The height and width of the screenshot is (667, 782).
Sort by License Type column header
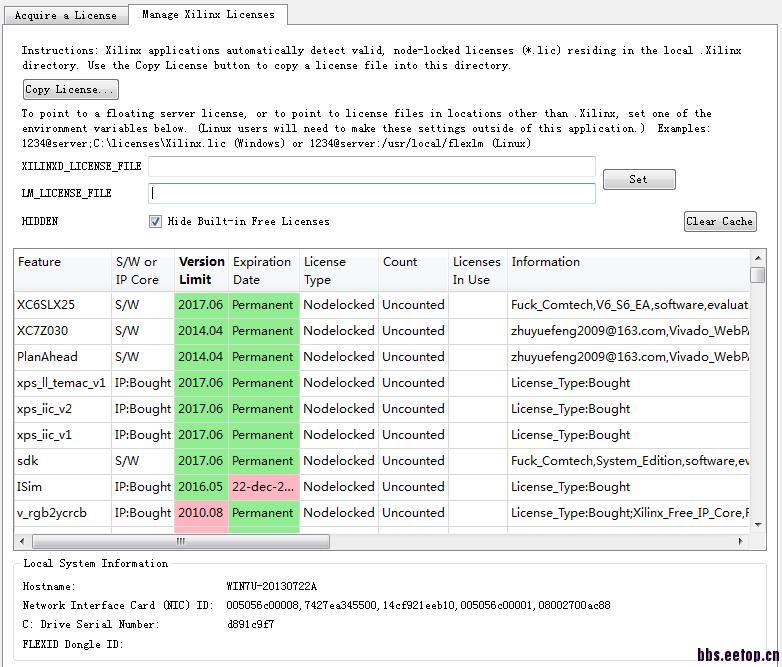pyautogui.click(x=339, y=270)
